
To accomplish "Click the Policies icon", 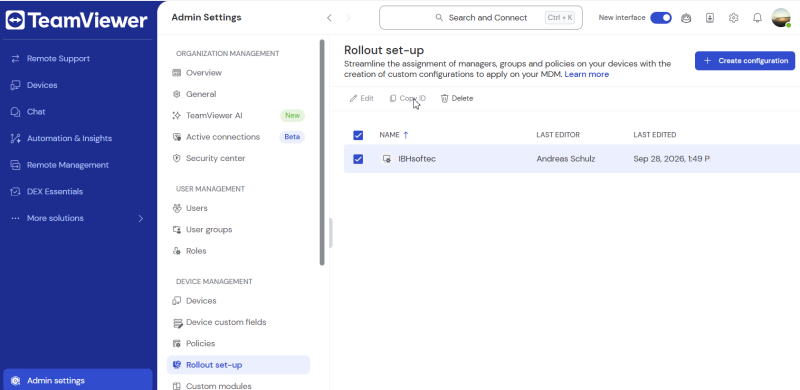I will point(177,344).
